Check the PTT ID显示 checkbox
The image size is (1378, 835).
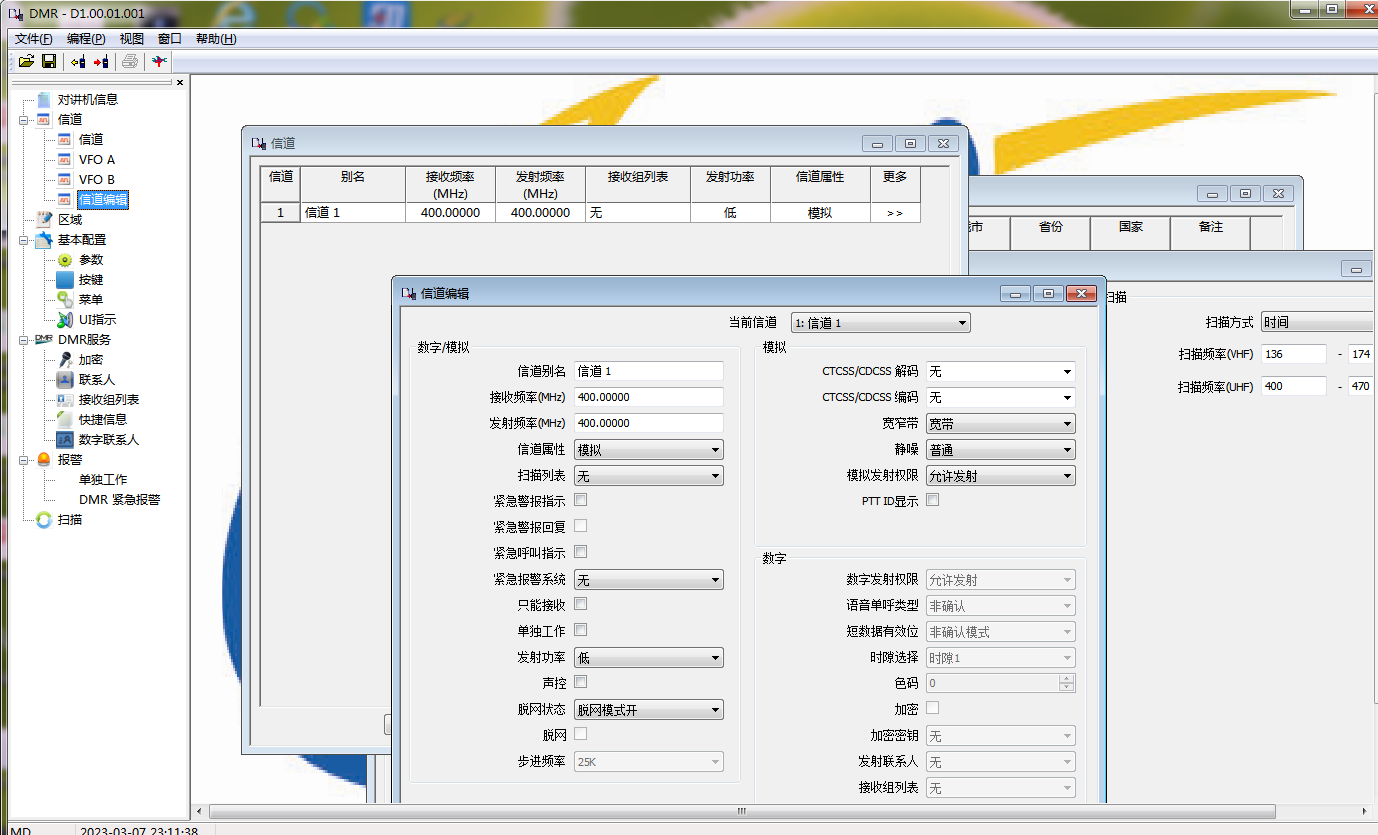click(x=932, y=500)
